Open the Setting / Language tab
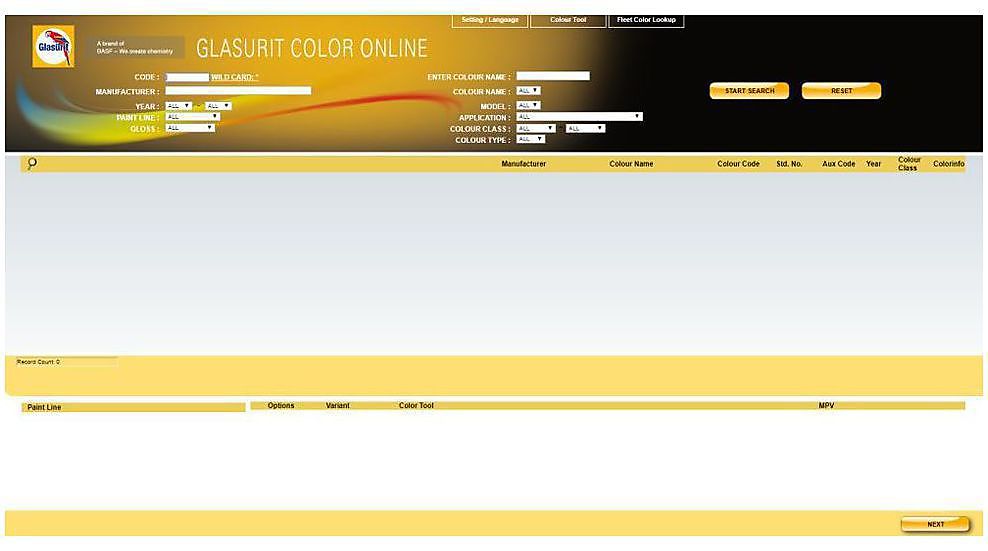Screen dimensions: 988x551 coord(490,20)
